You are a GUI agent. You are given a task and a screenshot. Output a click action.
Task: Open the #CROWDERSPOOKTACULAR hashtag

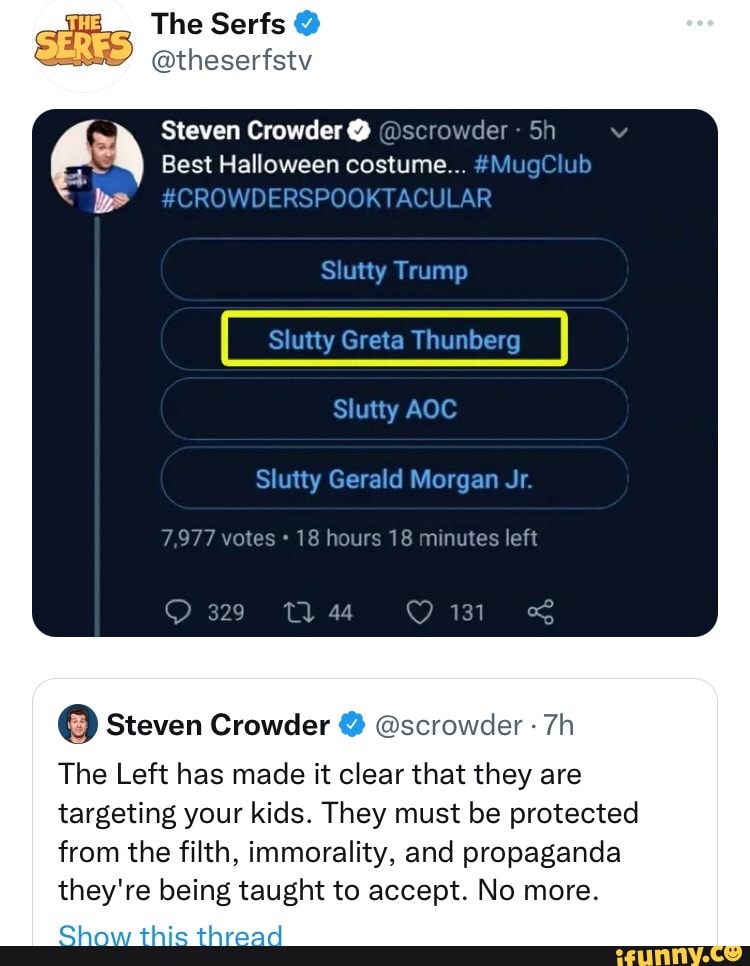pyautogui.click(x=327, y=198)
